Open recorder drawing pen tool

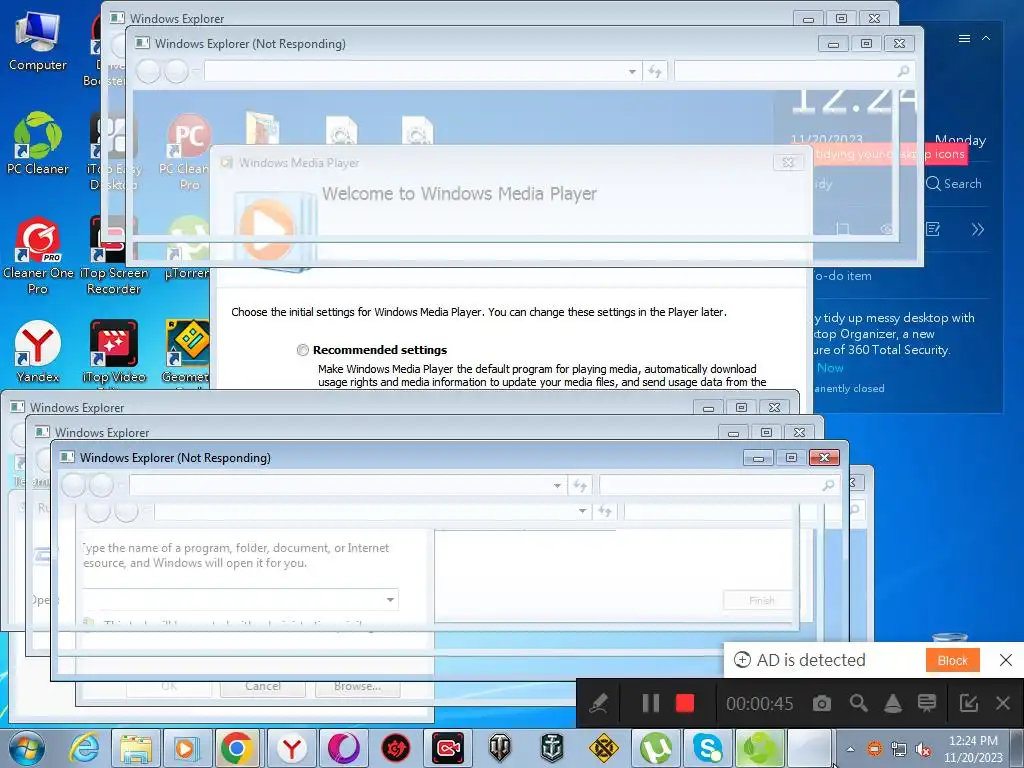pyautogui.click(x=599, y=703)
